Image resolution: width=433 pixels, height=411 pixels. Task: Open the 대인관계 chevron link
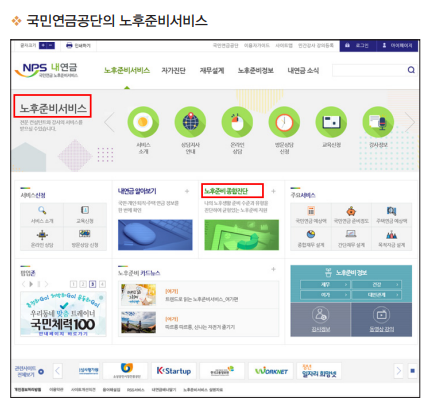pyautogui.click(x=377, y=295)
